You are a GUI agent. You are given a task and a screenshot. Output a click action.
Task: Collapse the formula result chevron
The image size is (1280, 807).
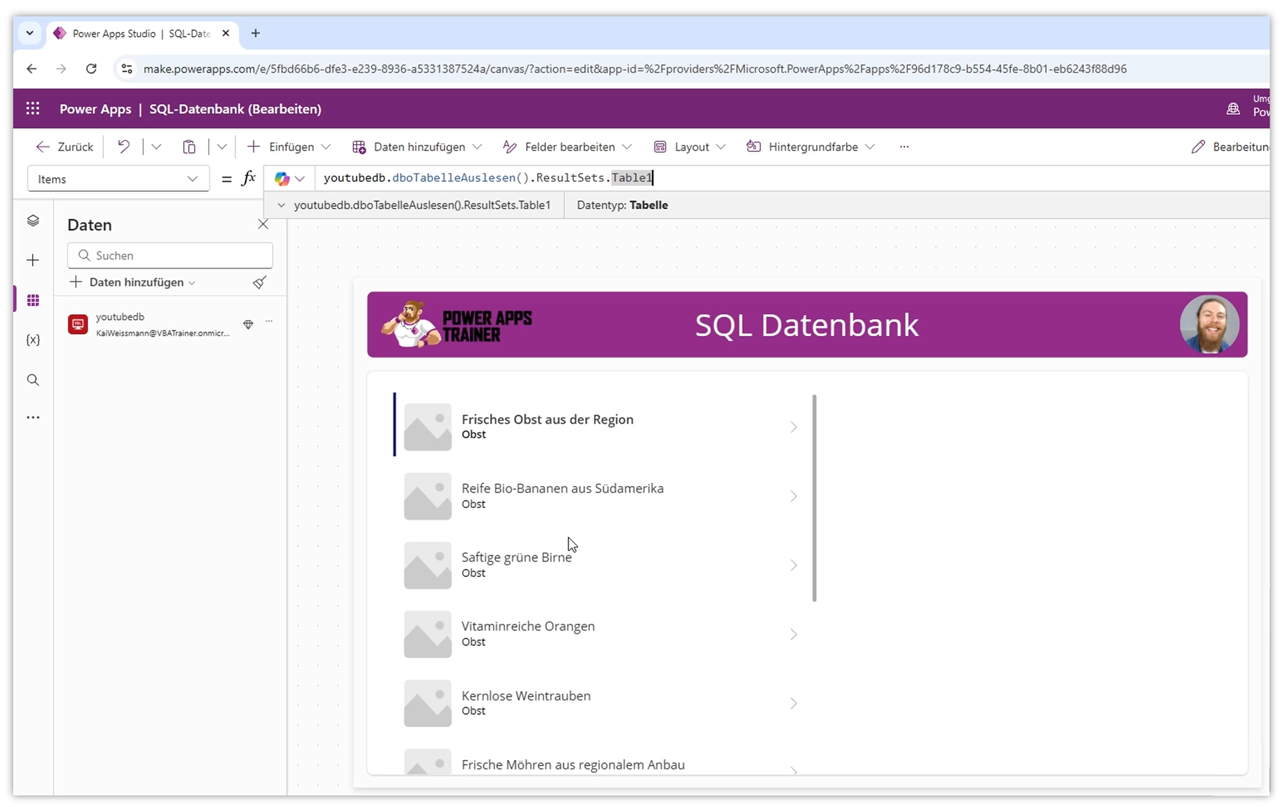(x=281, y=205)
